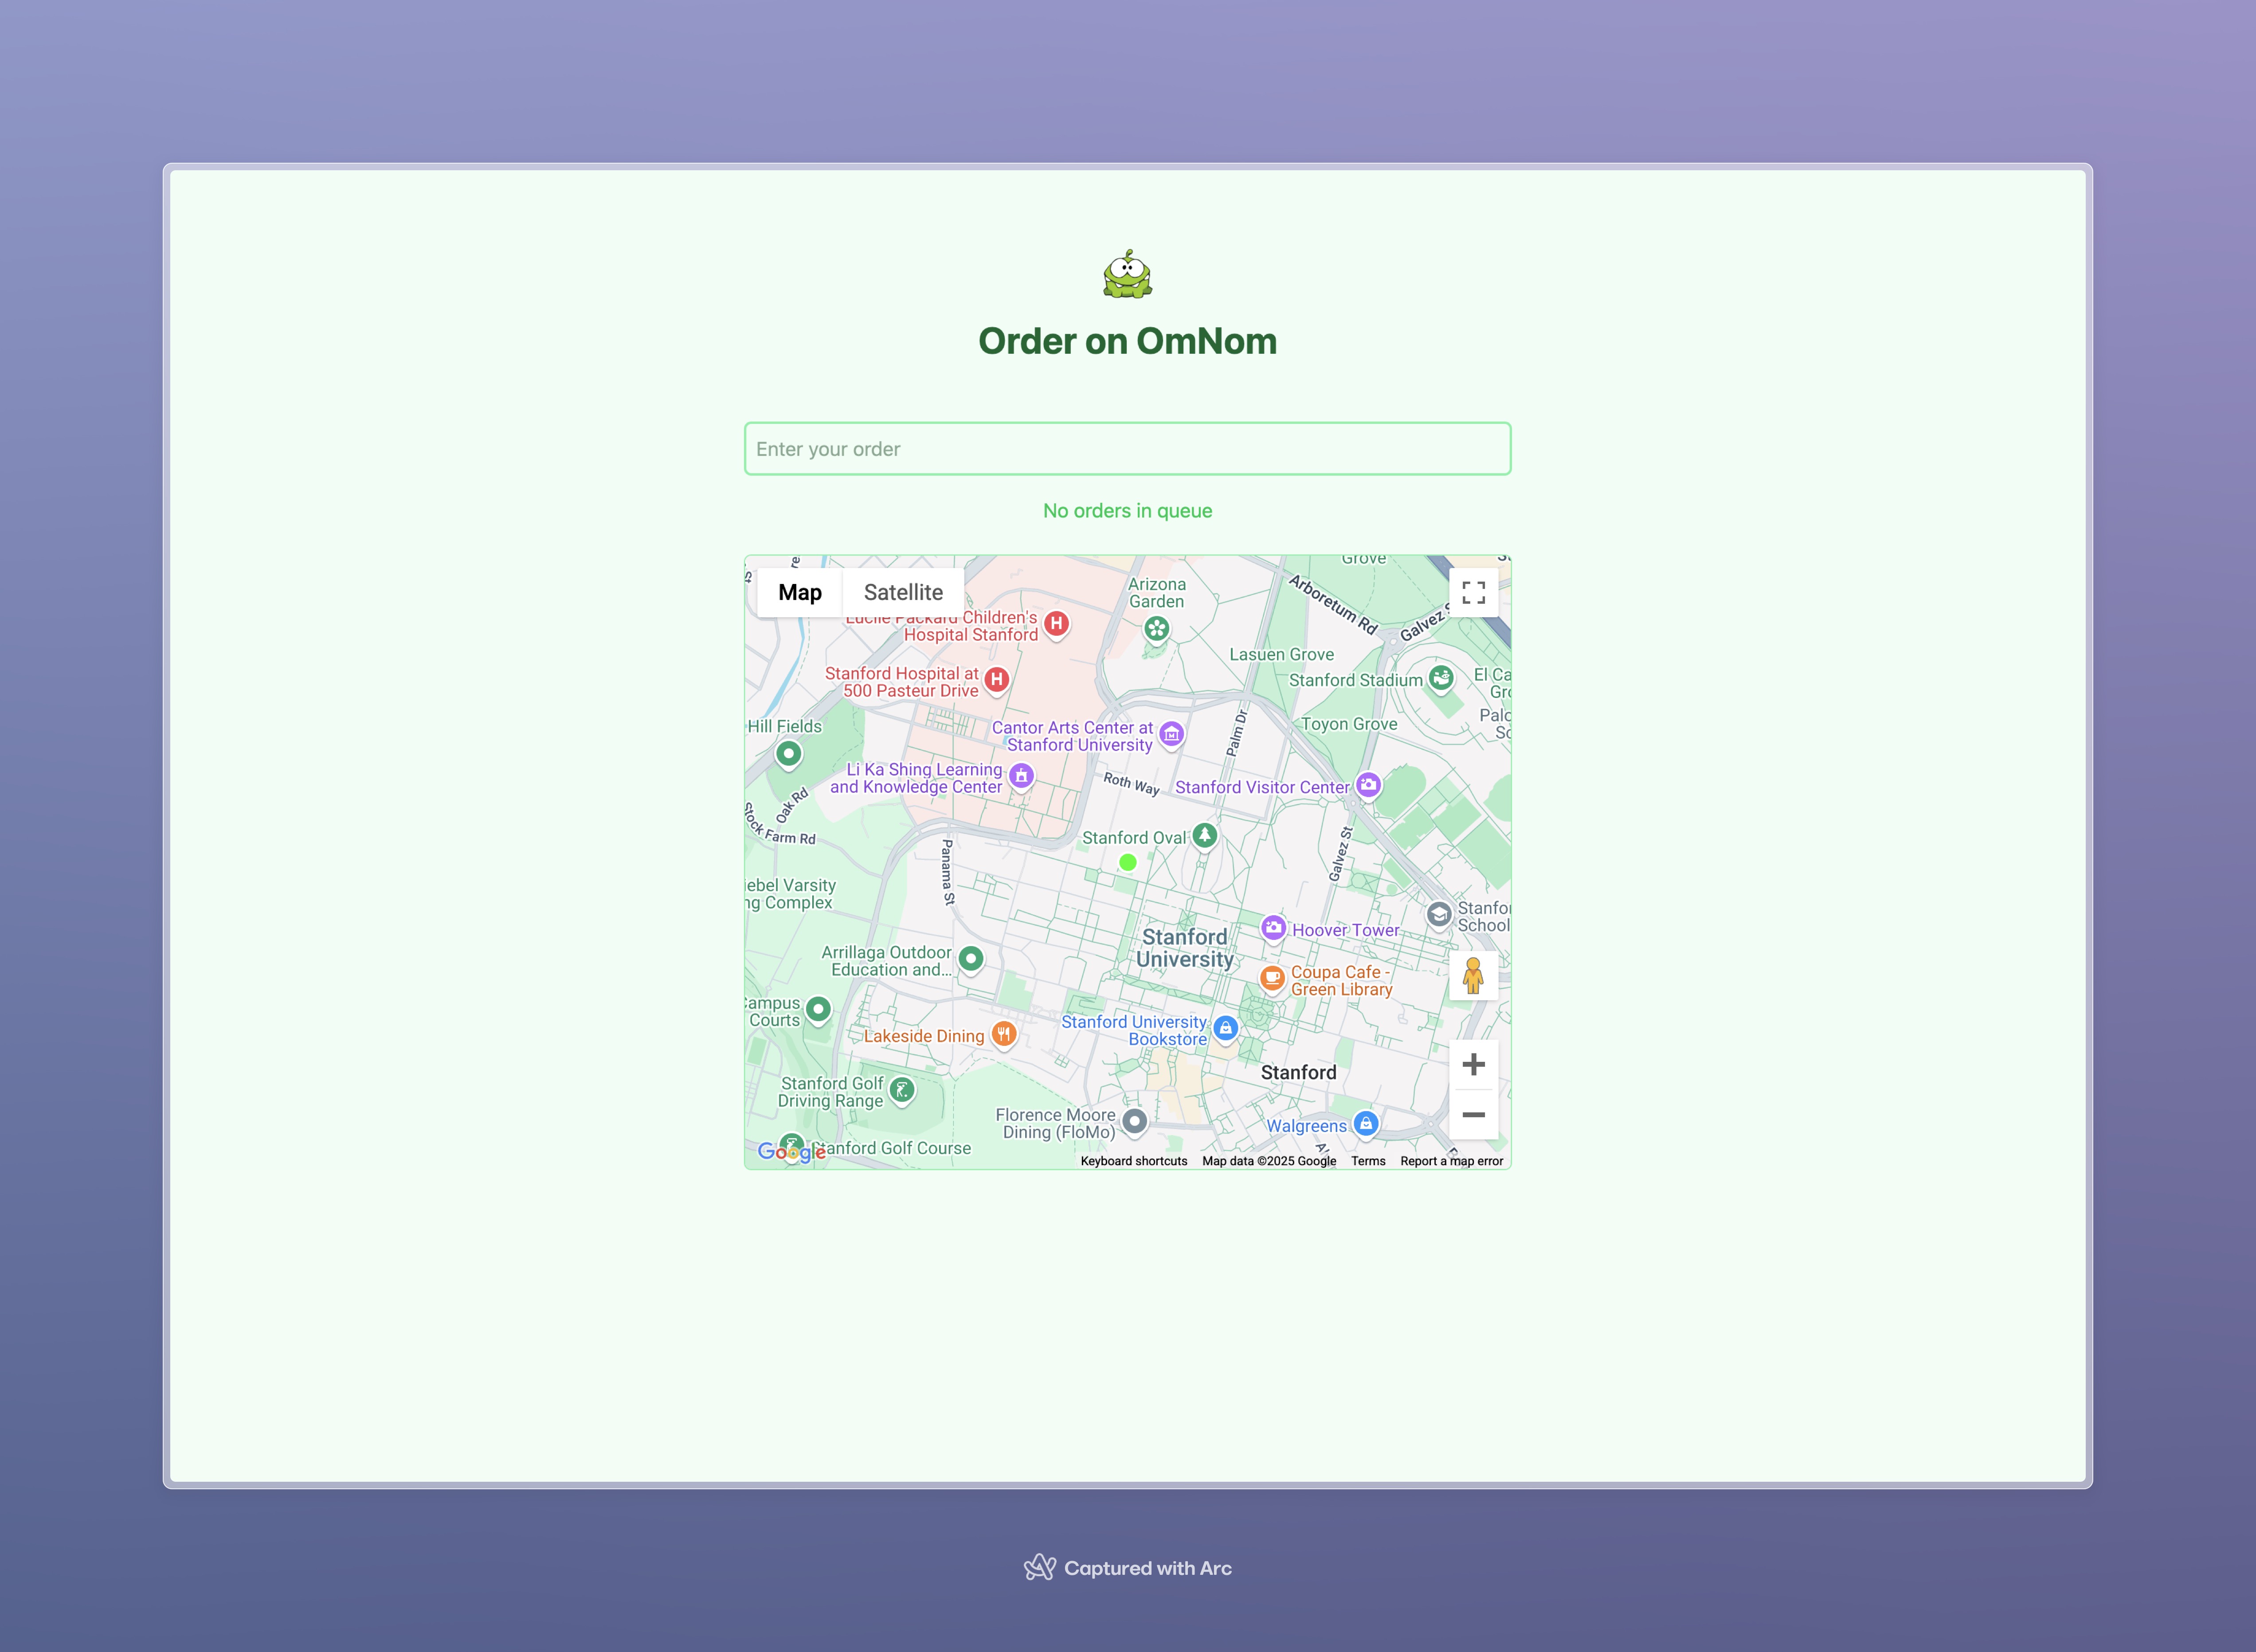Click the green delivery location dot
Viewport: 2256px width, 1652px height.
pyautogui.click(x=1127, y=862)
